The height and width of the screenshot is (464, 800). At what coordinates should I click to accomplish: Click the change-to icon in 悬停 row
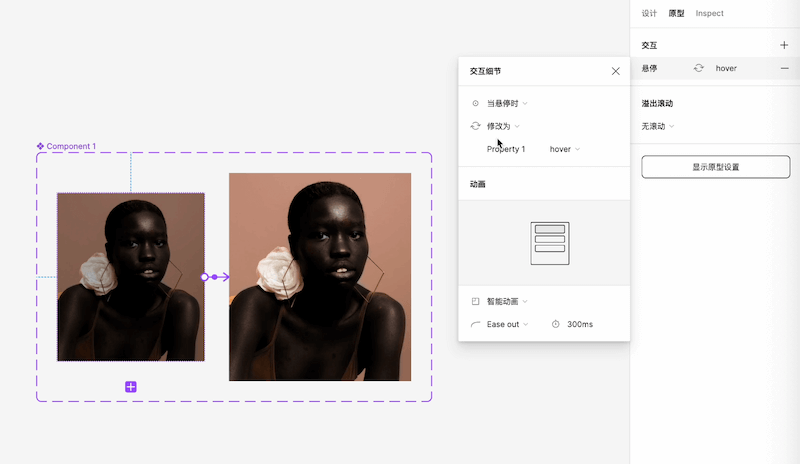(x=698, y=68)
